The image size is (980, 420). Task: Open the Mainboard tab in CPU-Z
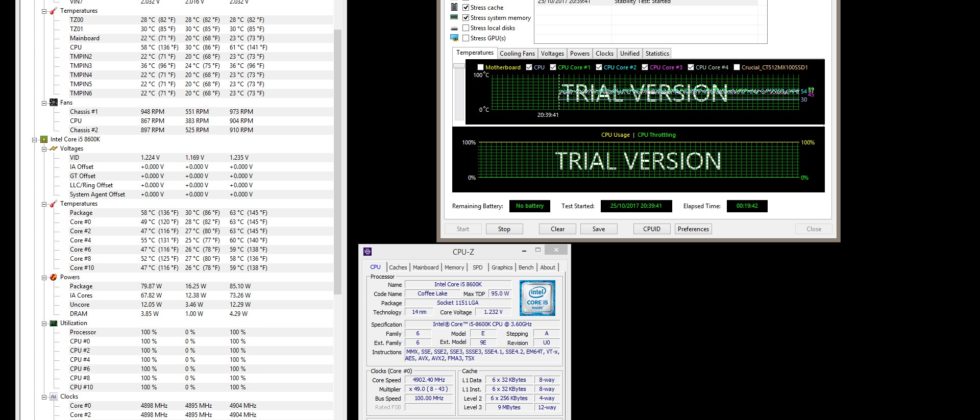click(x=426, y=267)
